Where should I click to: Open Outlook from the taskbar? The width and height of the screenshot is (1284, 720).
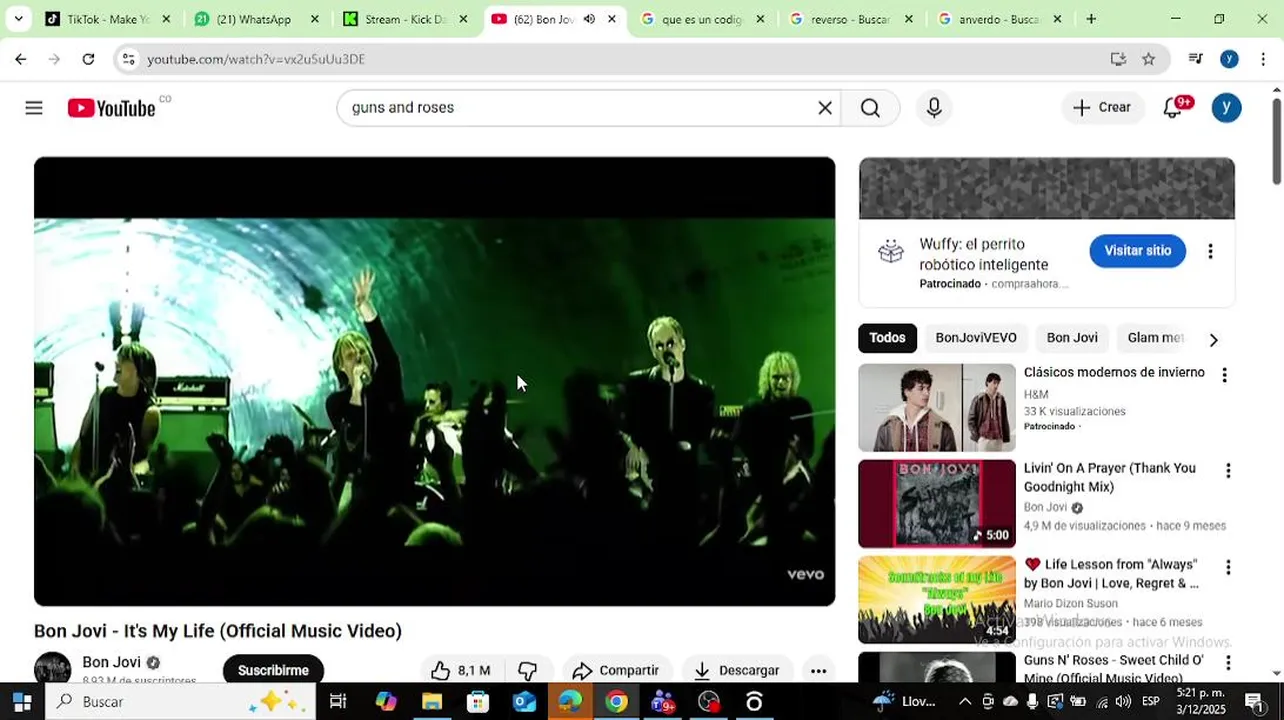(524, 701)
